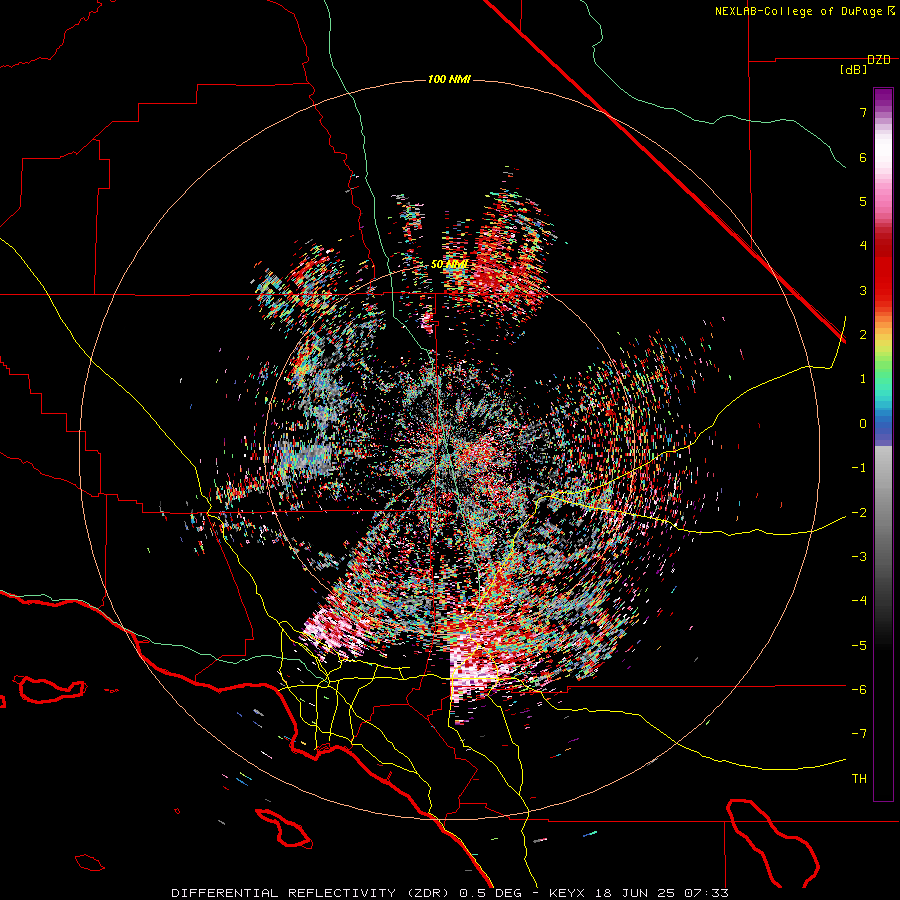Click the -5 dB value on color scale
Screen dimensions: 900x900
click(x=859, y=646)
